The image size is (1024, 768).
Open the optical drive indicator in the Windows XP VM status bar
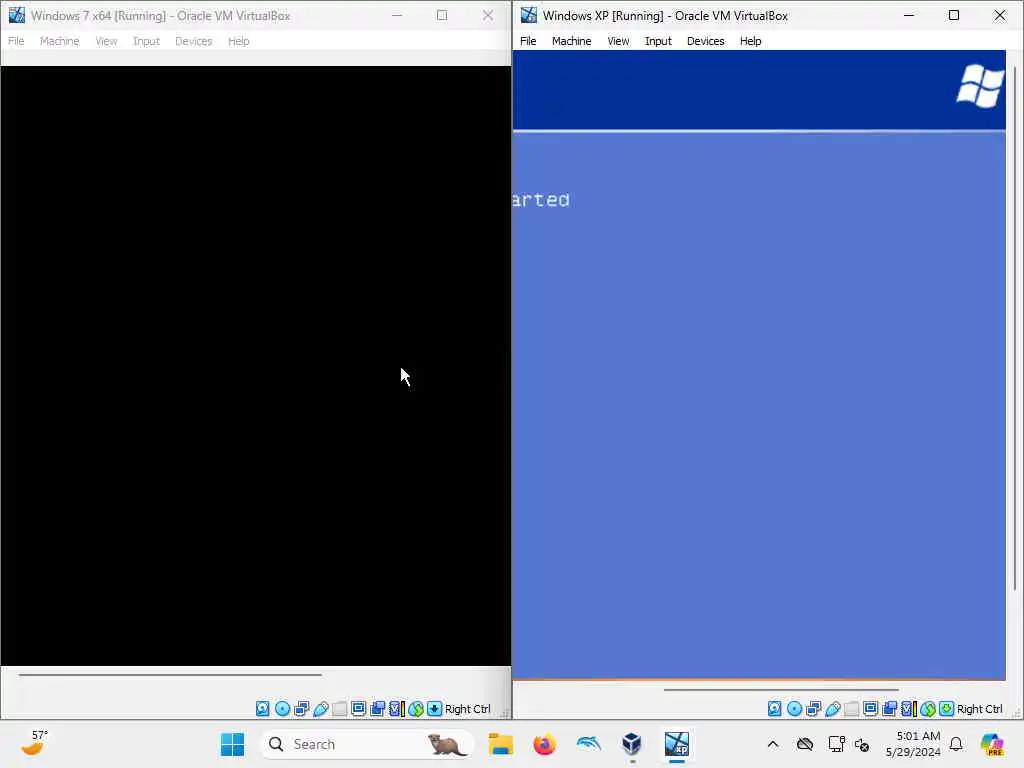tap(794, 709)
